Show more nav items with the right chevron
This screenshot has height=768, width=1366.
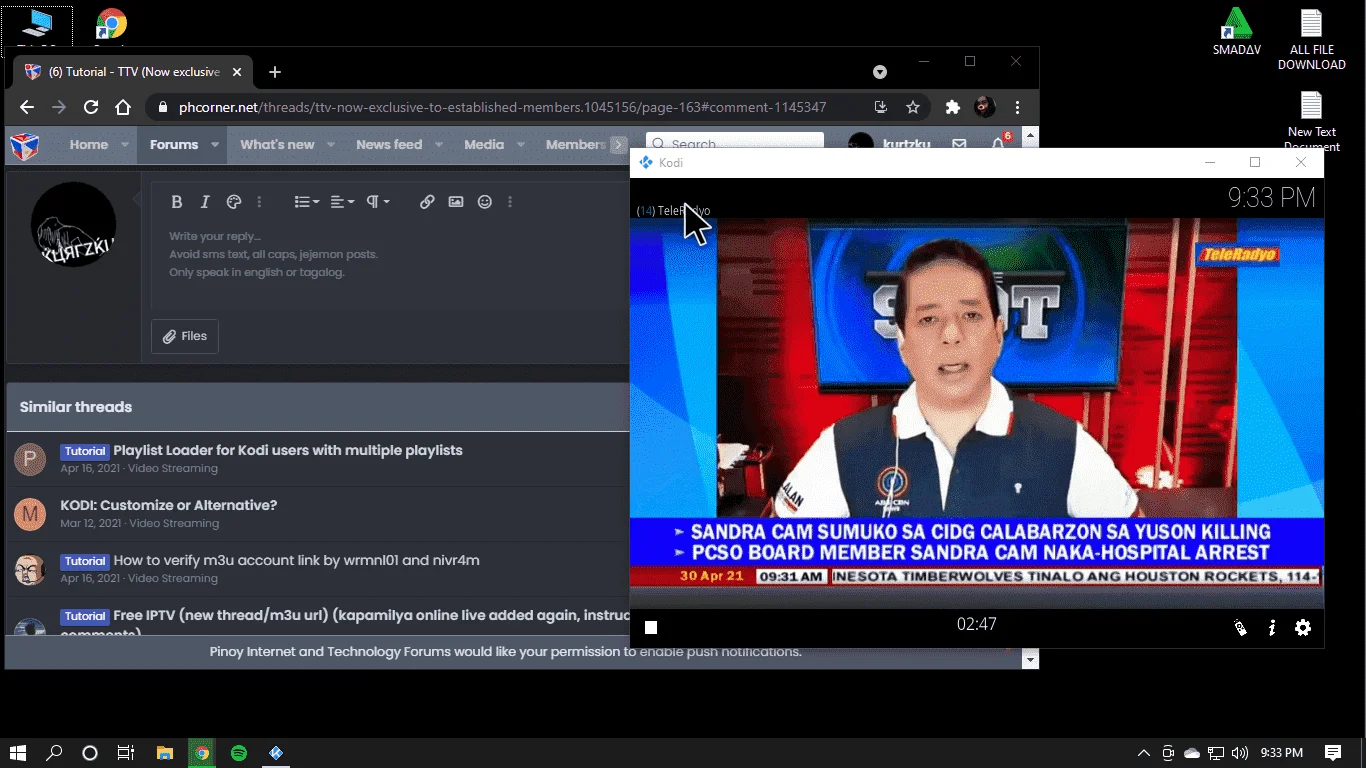618,145
